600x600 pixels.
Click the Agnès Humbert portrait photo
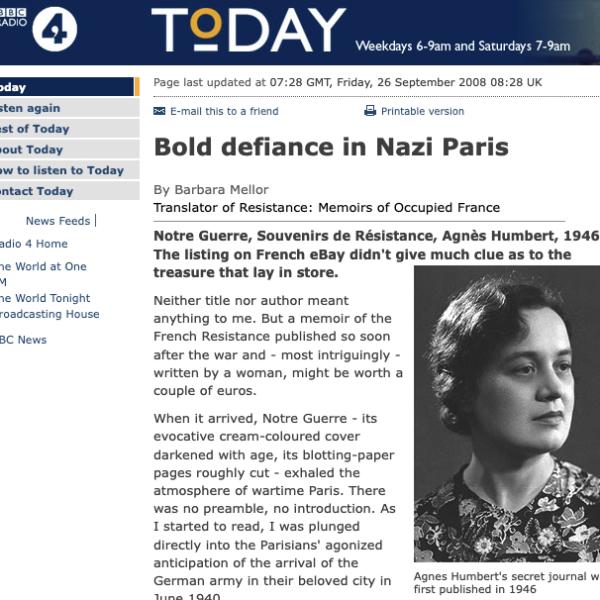507,414
